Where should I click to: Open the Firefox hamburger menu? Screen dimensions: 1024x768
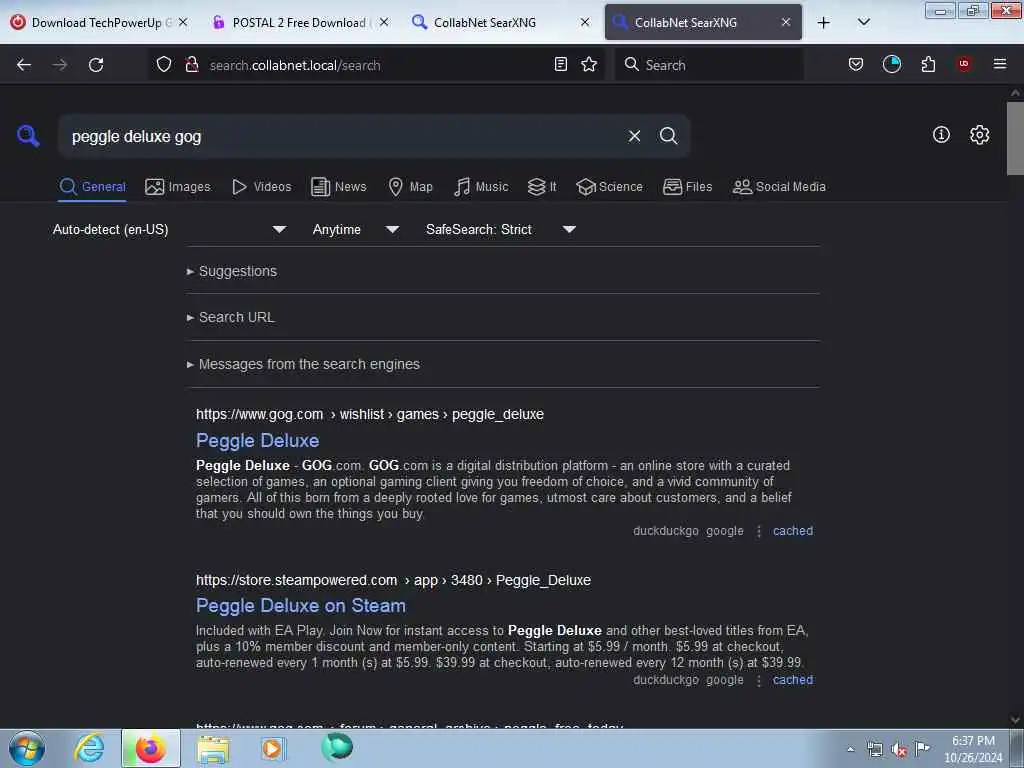tap(1000, 64)
